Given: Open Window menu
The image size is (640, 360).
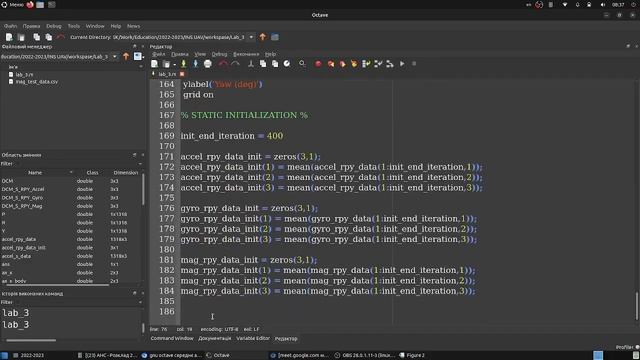Looking at the screenshot, I should tap(95, 26).
